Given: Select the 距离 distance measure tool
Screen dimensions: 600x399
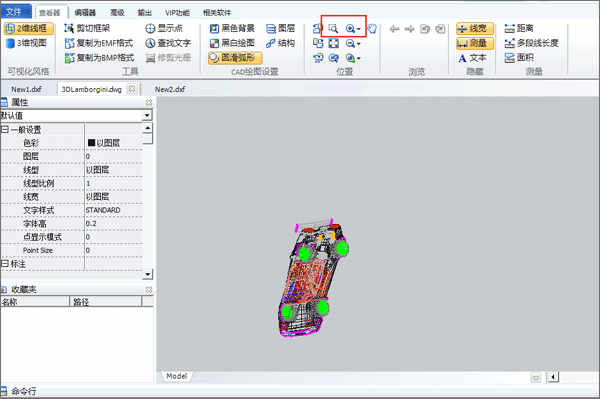Looking at the screenshot, I should coord(518,28).
